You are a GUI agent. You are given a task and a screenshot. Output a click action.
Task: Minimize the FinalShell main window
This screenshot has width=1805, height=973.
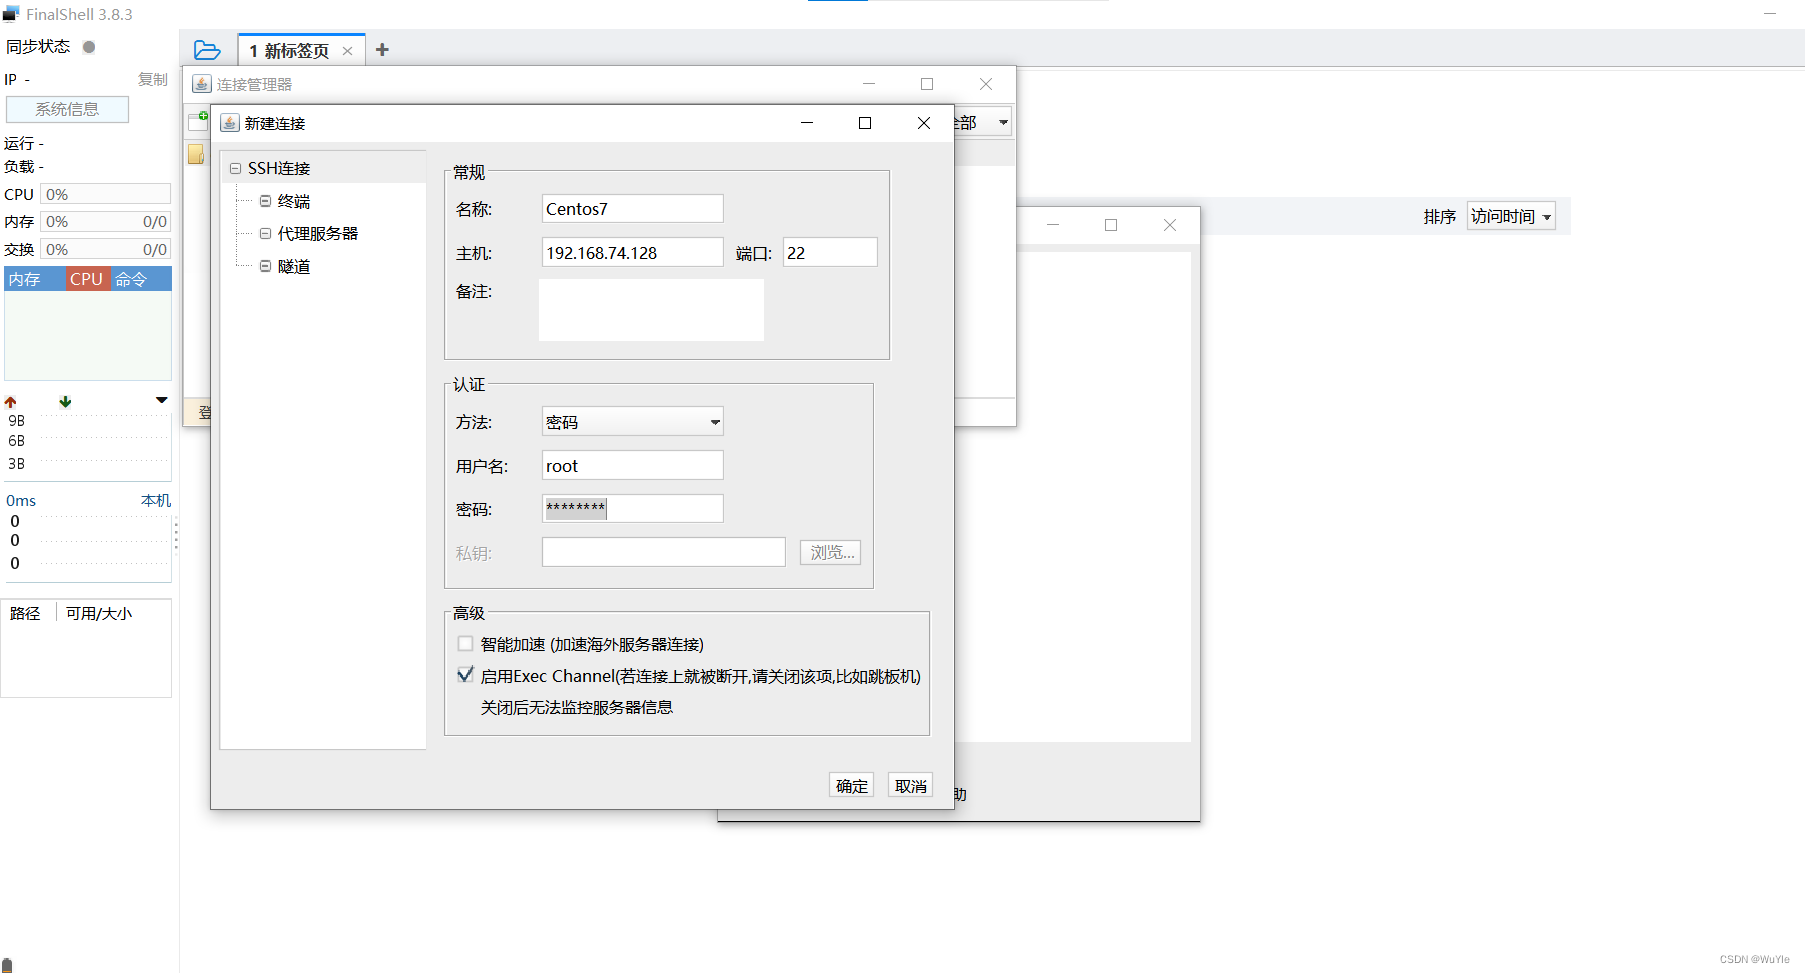click(x=1770, y=14)
